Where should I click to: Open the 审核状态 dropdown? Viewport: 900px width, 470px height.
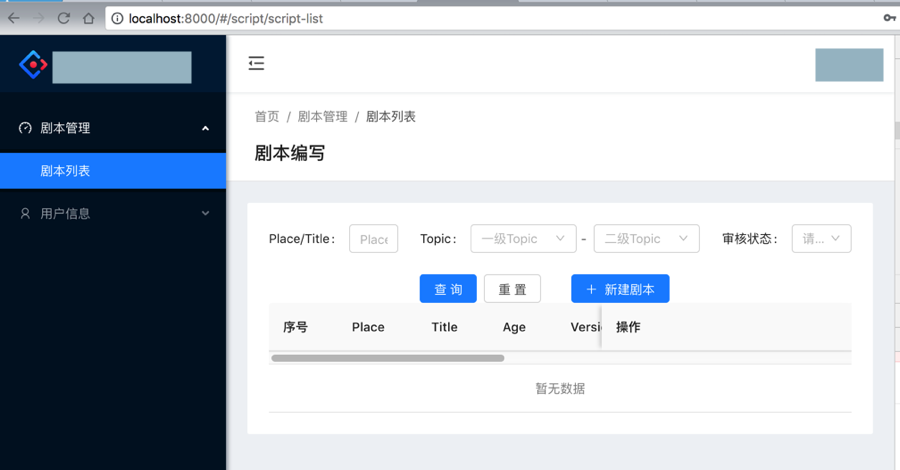coord(821,239)
